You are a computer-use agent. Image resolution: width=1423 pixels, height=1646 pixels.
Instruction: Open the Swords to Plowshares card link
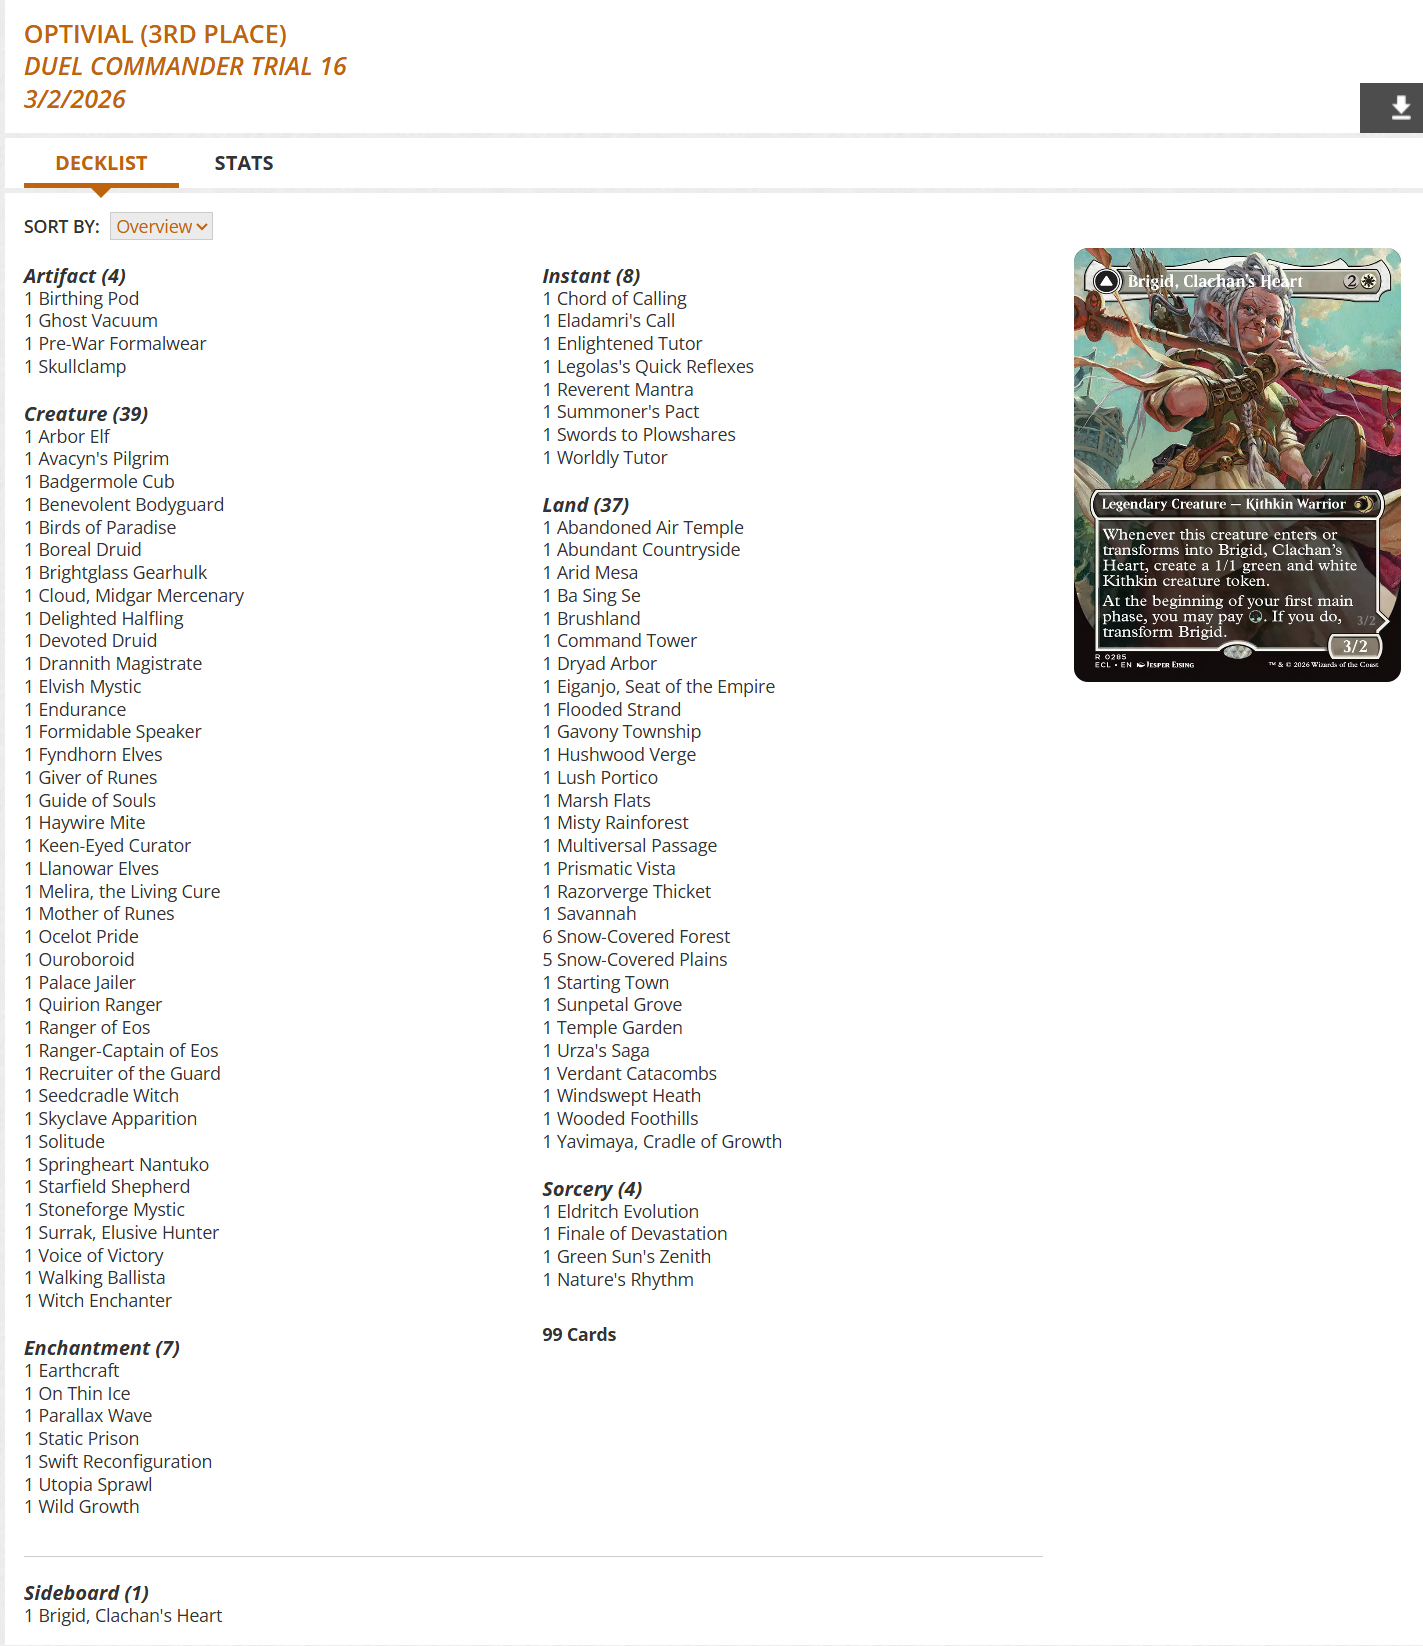point(645,434)
